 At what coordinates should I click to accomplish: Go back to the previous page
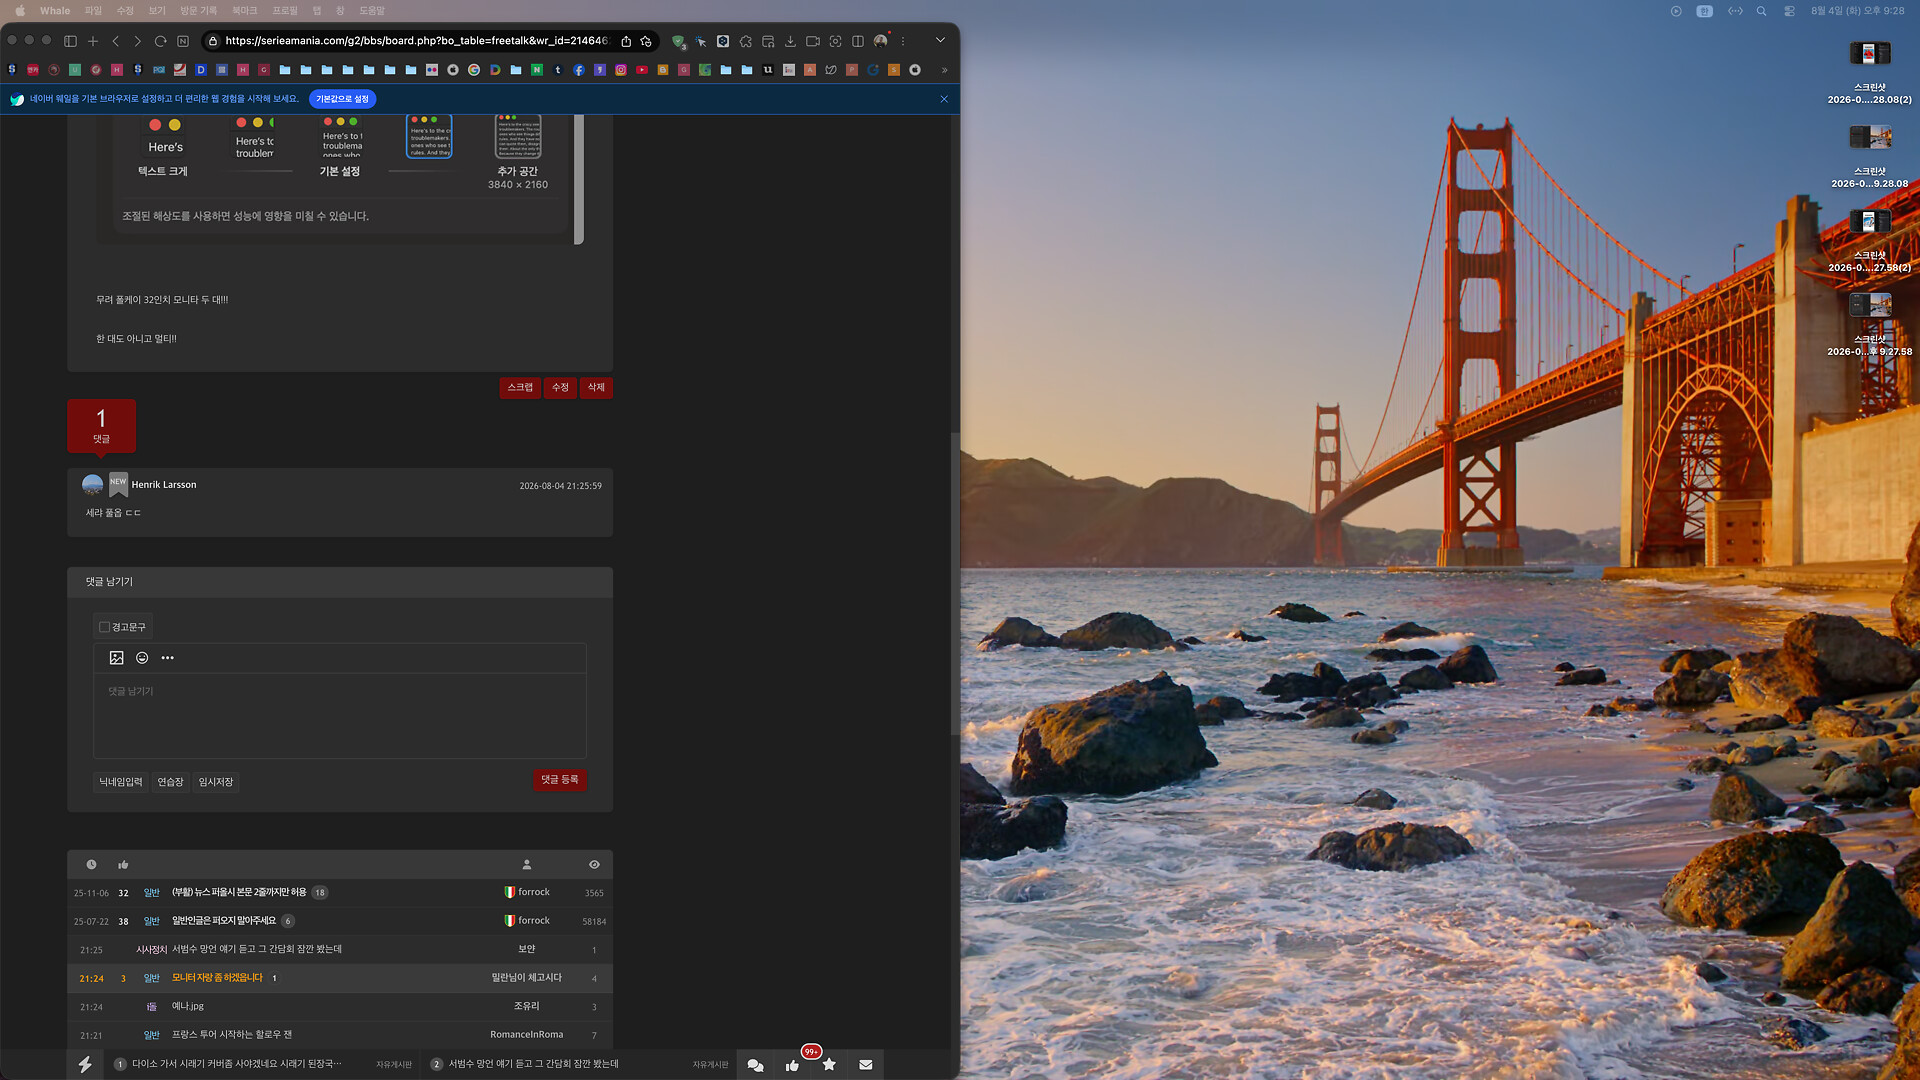pos(116,41)
